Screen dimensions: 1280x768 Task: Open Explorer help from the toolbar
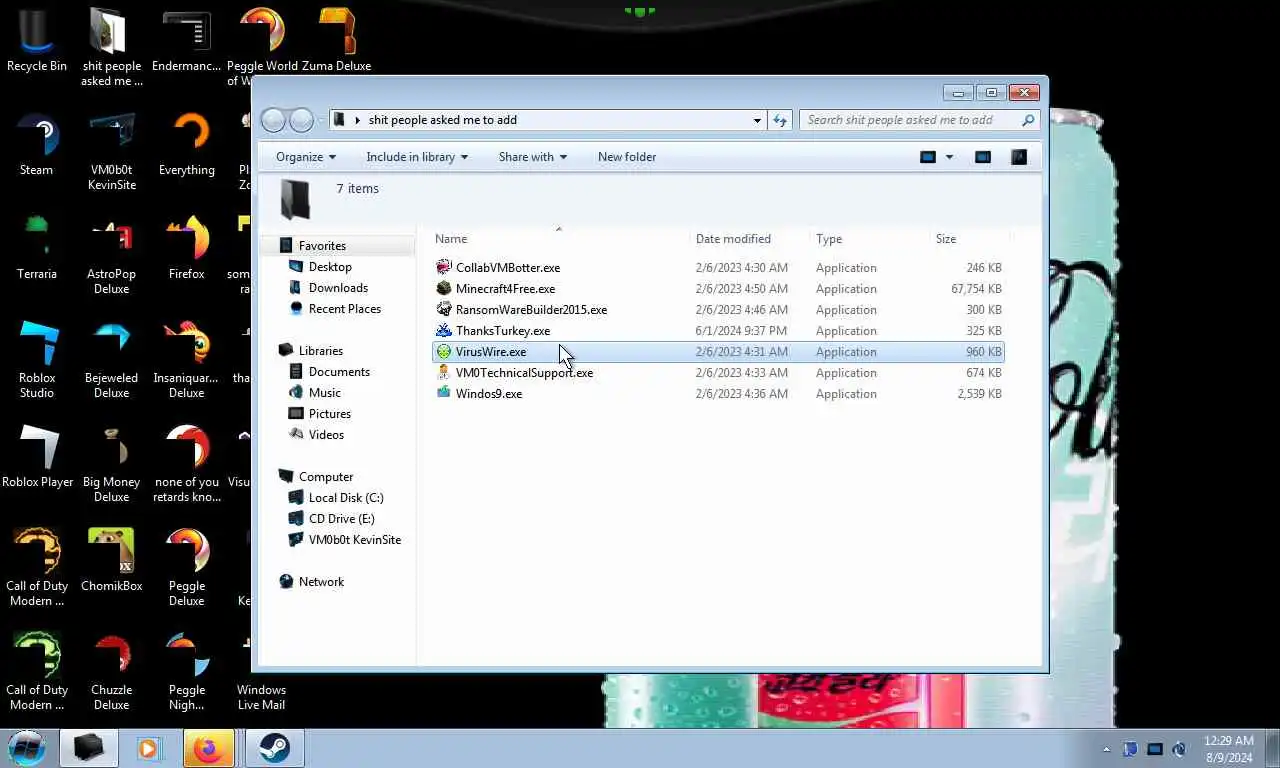coord(1019,157)
